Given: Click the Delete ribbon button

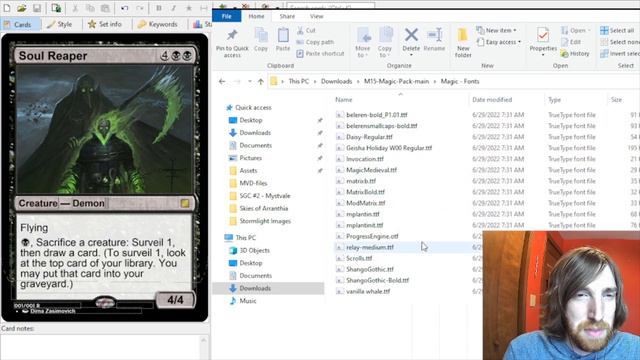Looking at the screenshot, I should (x=411, y=42).
